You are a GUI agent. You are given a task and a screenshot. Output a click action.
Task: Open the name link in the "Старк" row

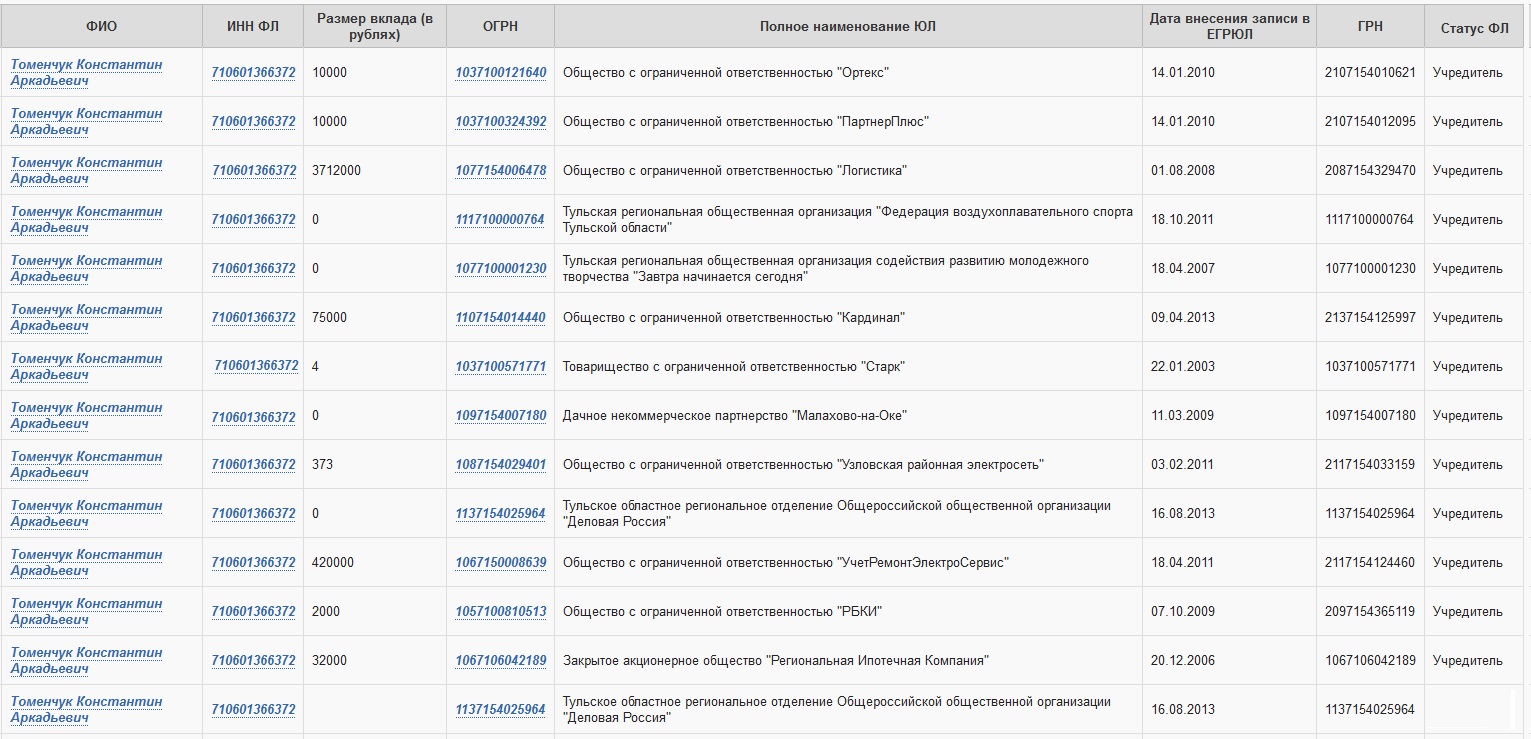tap(86, 366)
